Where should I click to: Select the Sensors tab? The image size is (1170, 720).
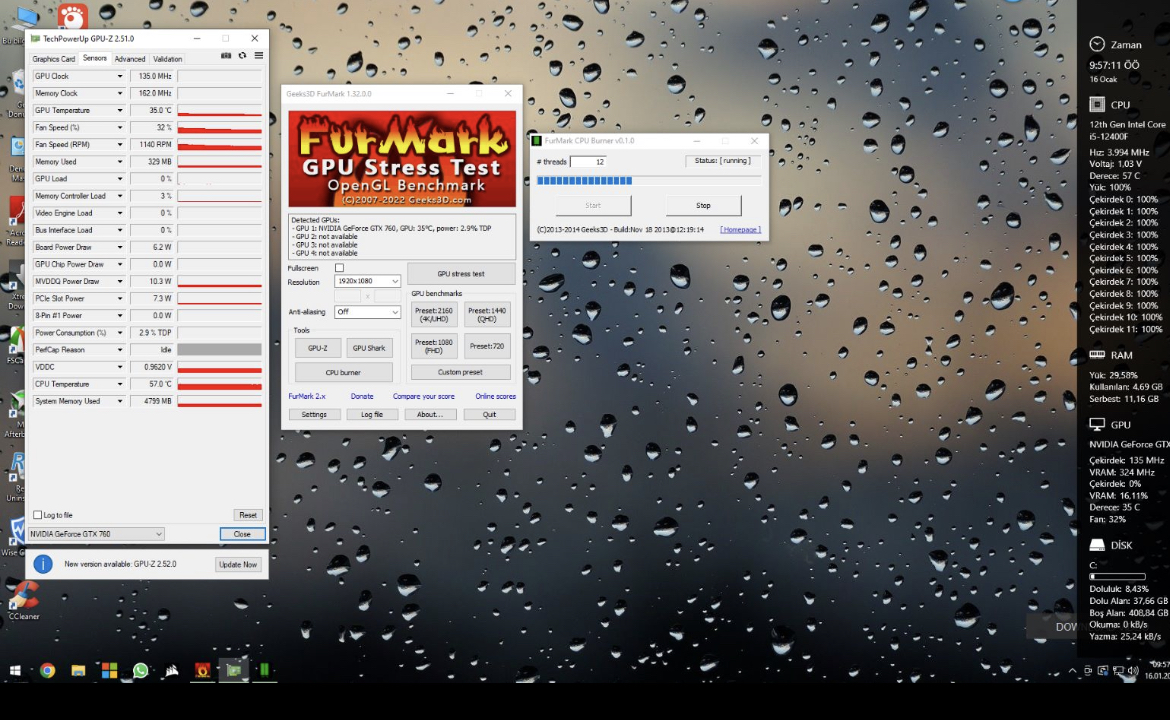tap(95, 58)
